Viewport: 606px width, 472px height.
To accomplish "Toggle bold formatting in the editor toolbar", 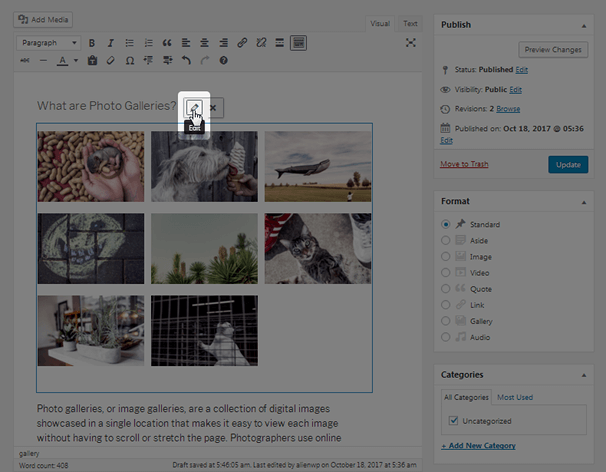I will (92, 43).
